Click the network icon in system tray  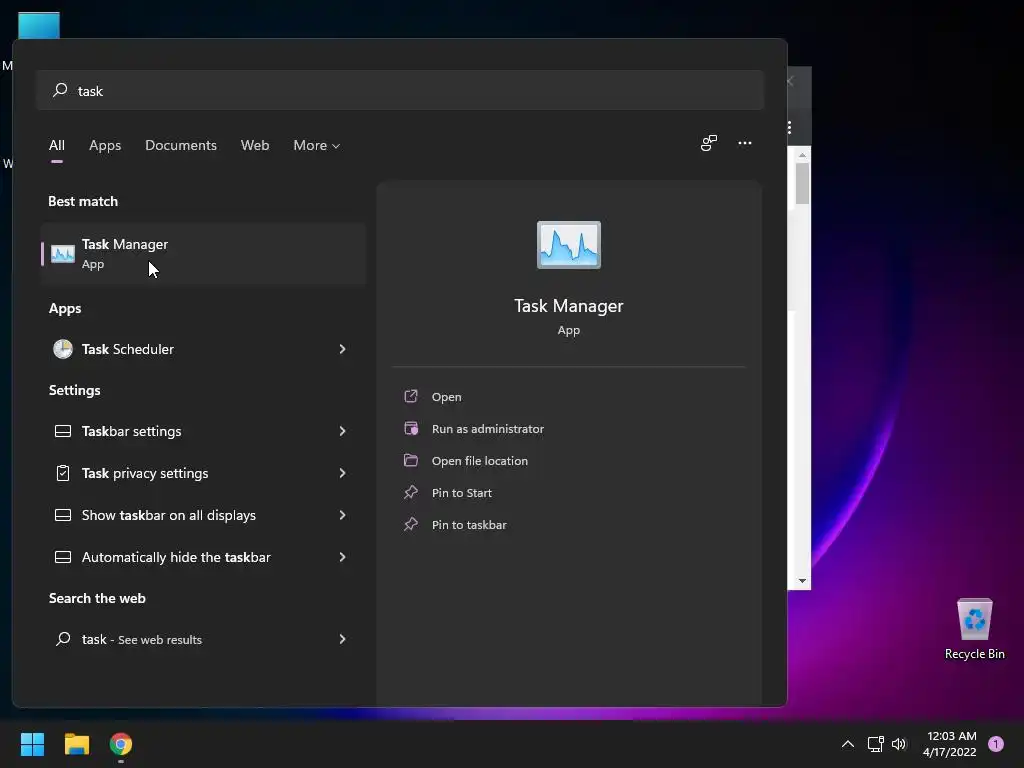tap(875, 744)
